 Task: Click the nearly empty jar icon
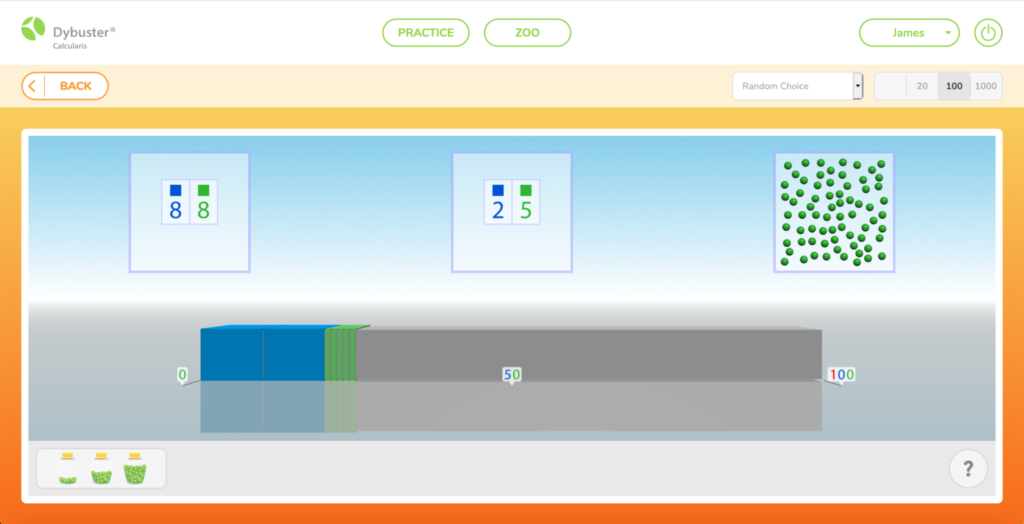67,468
